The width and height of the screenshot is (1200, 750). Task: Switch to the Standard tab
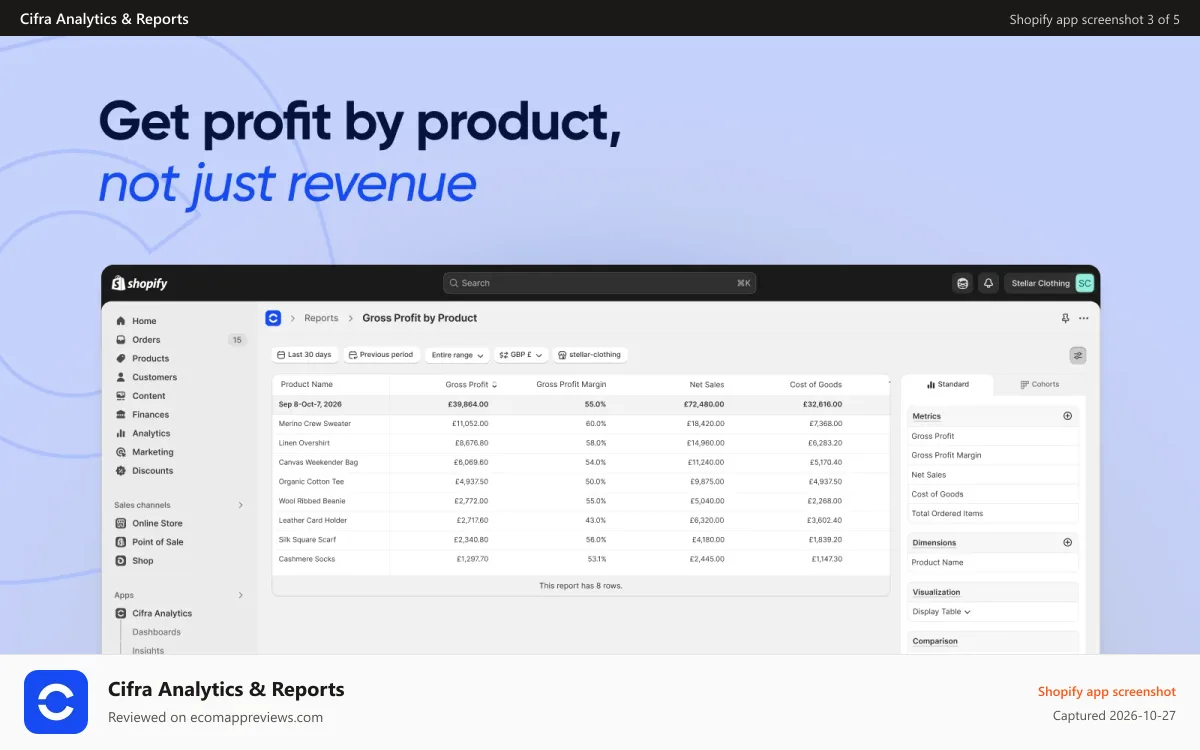947,384
